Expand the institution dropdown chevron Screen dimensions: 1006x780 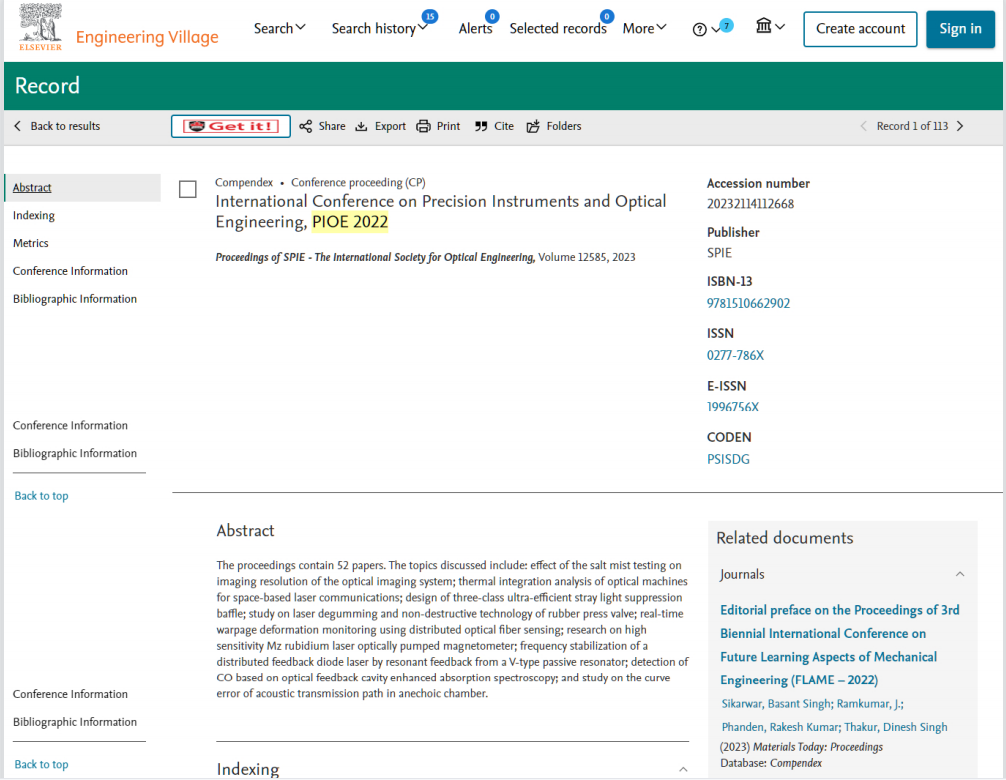[x=780, y=27]
